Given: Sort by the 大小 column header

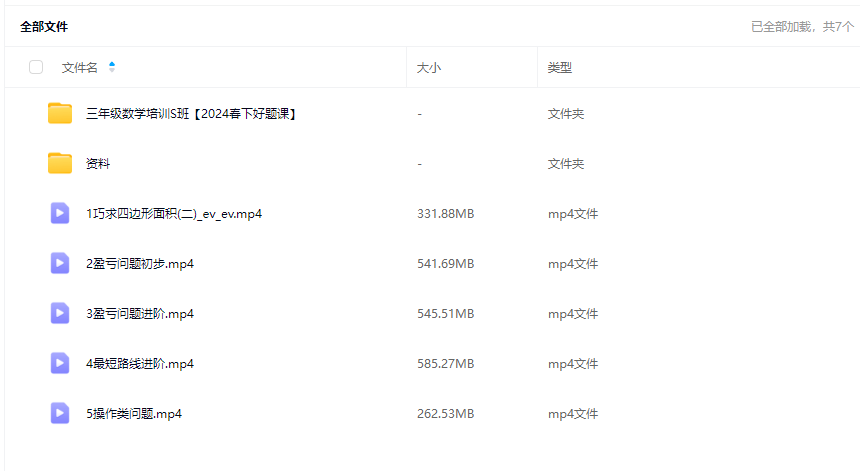Looking at the screenshot, I should click(x=429, y=68).
